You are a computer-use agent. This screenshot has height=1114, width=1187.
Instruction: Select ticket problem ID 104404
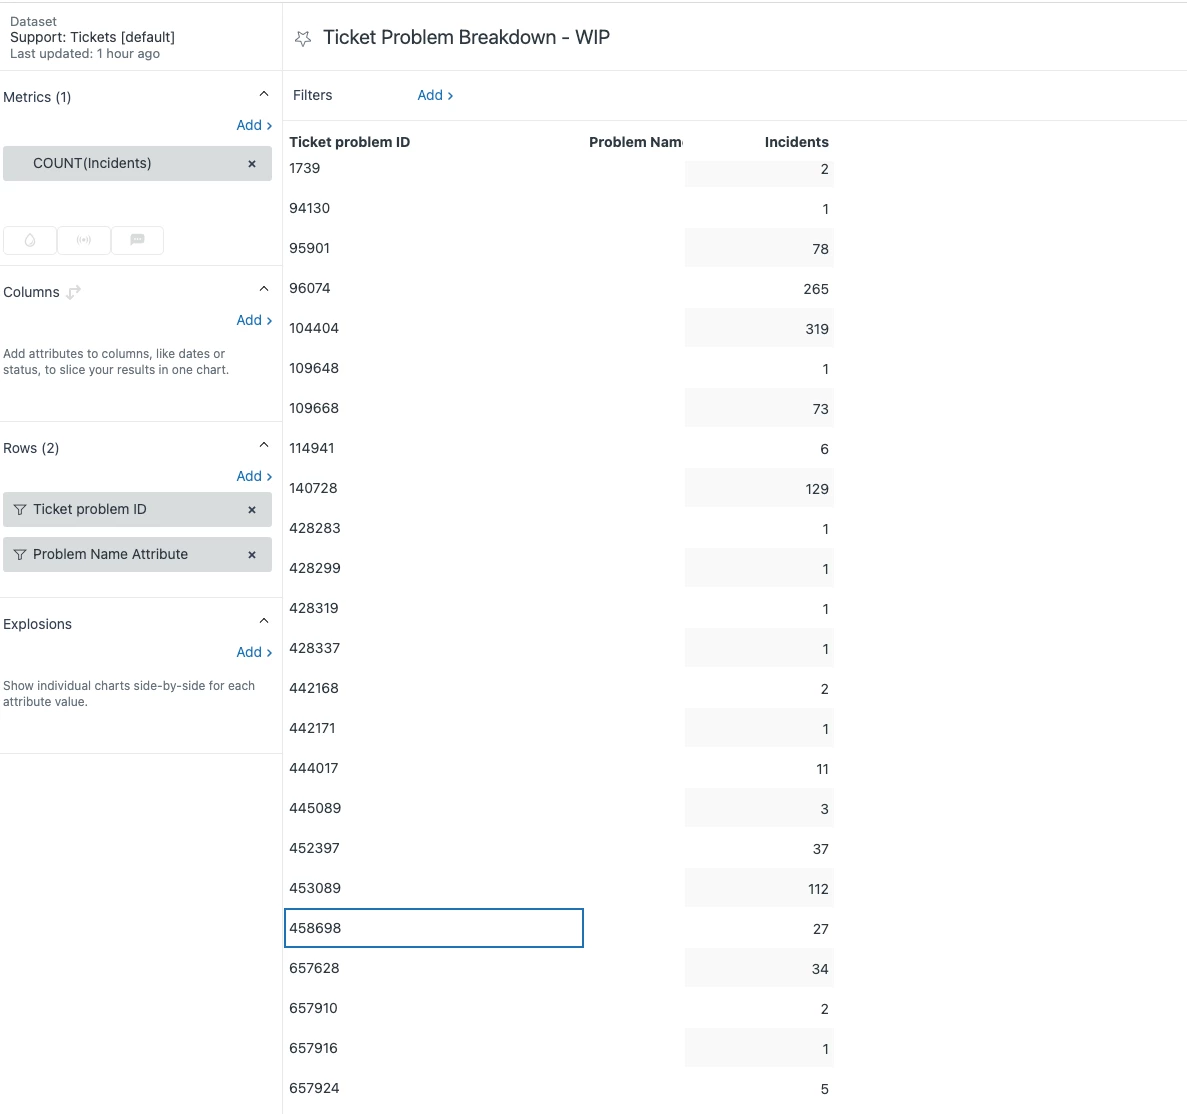point(314,328)
